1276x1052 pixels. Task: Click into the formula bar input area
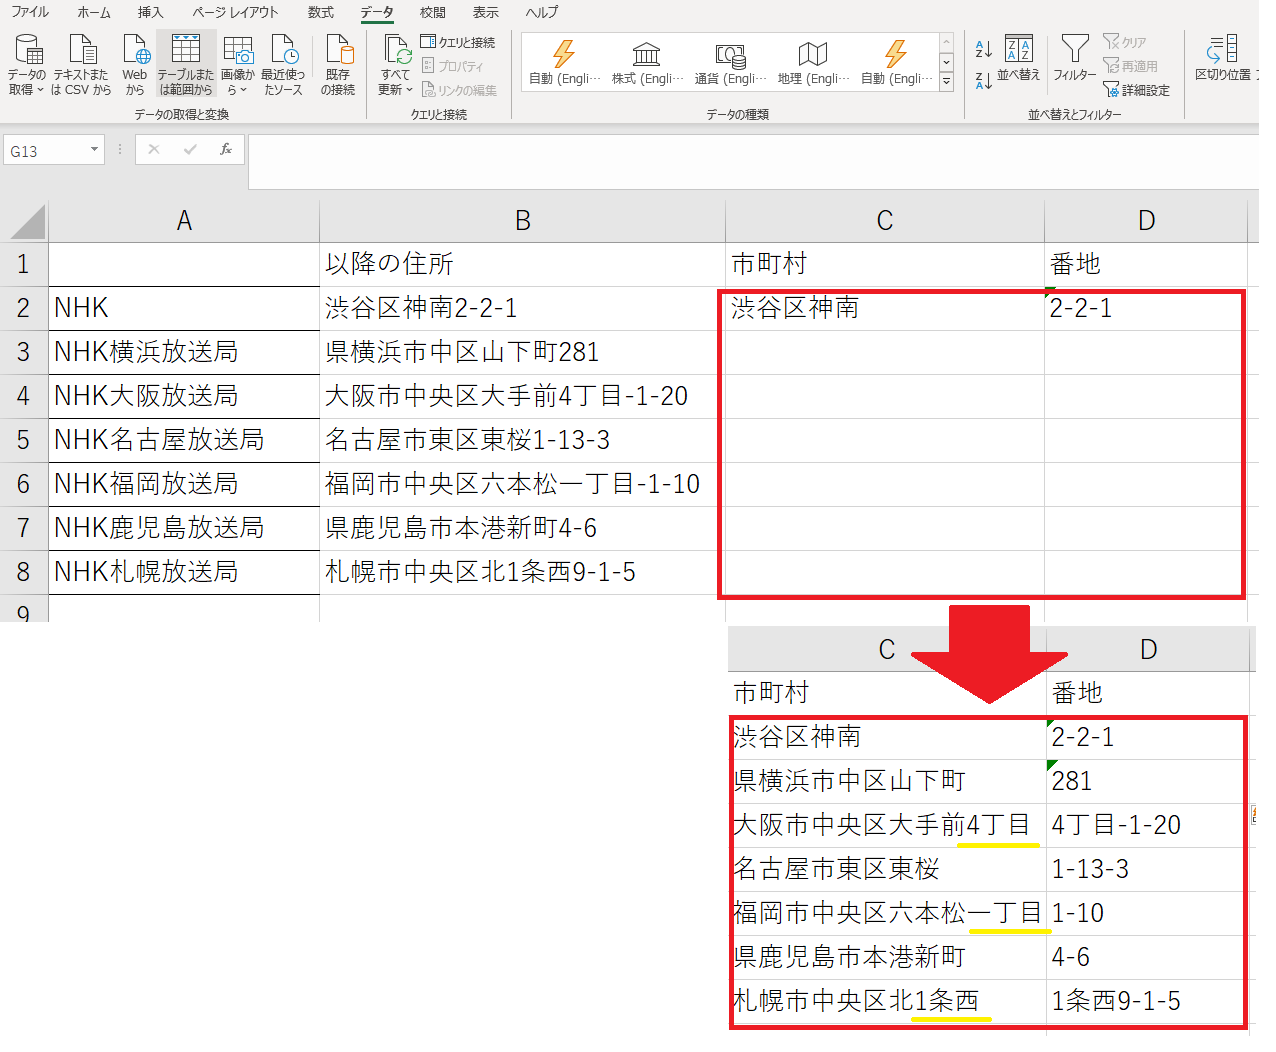coord(753,161)
